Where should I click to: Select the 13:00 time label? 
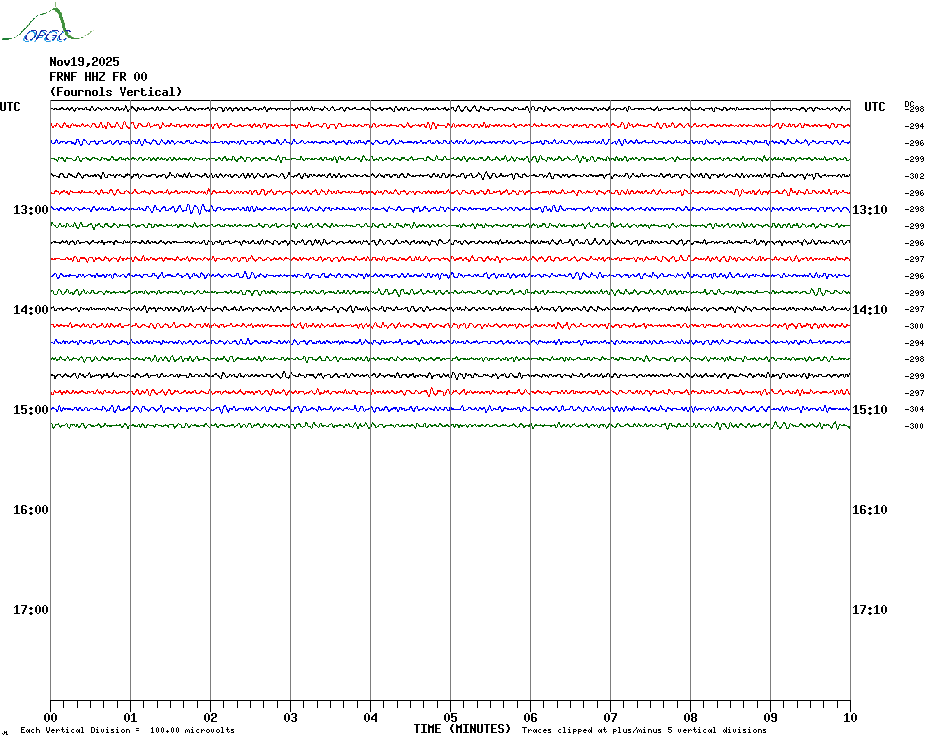[31, 209]
